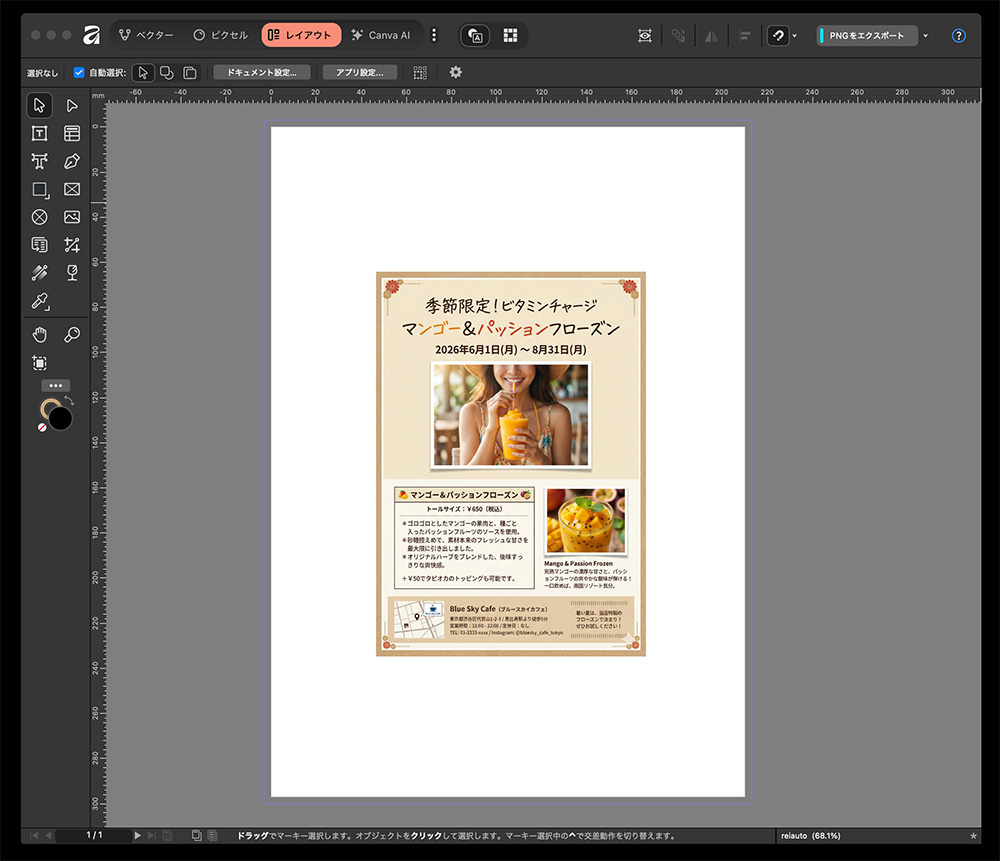The height and width of the screenshot is (861, 1000).
Task: Uncheck the 自動選択 checkbox
Action: coord(80,73)
